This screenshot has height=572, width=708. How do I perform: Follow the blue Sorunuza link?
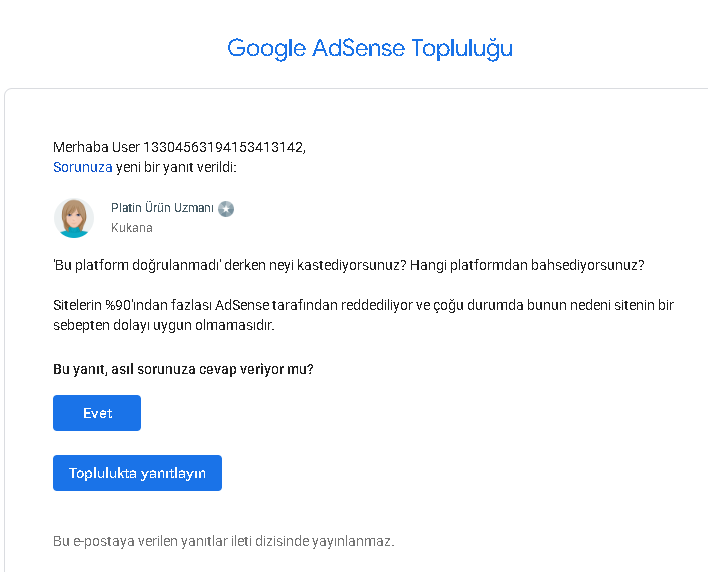click(x=83, y=167)
